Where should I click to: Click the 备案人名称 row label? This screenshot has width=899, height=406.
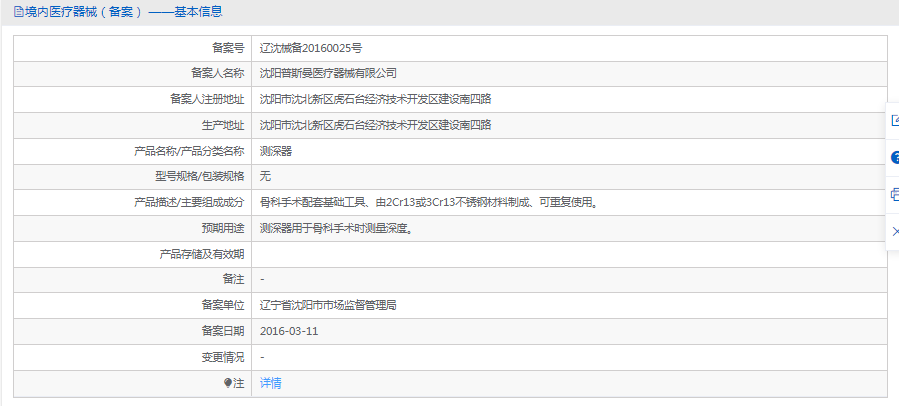click(217, 73)
